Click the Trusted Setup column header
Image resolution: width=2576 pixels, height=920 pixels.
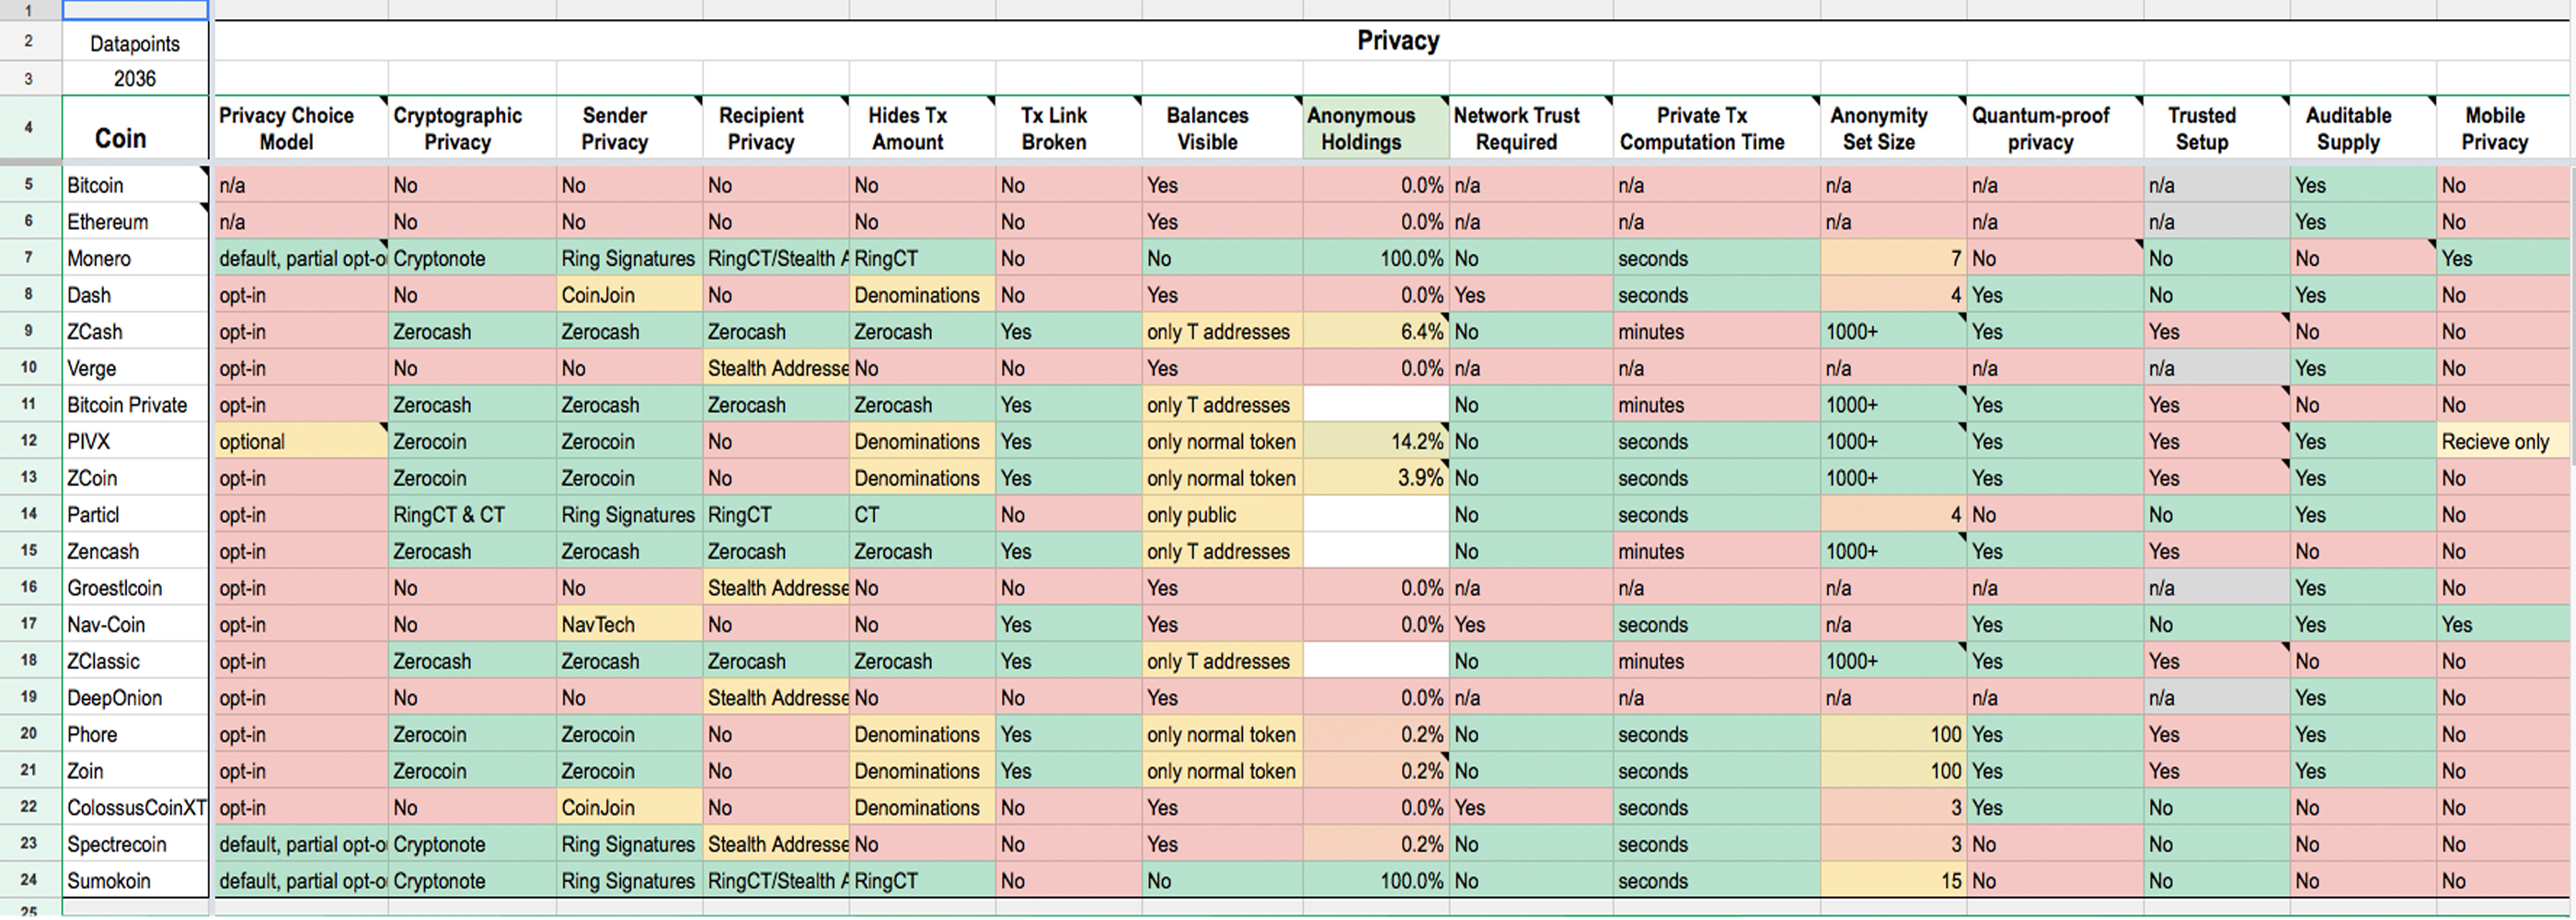2217,128
